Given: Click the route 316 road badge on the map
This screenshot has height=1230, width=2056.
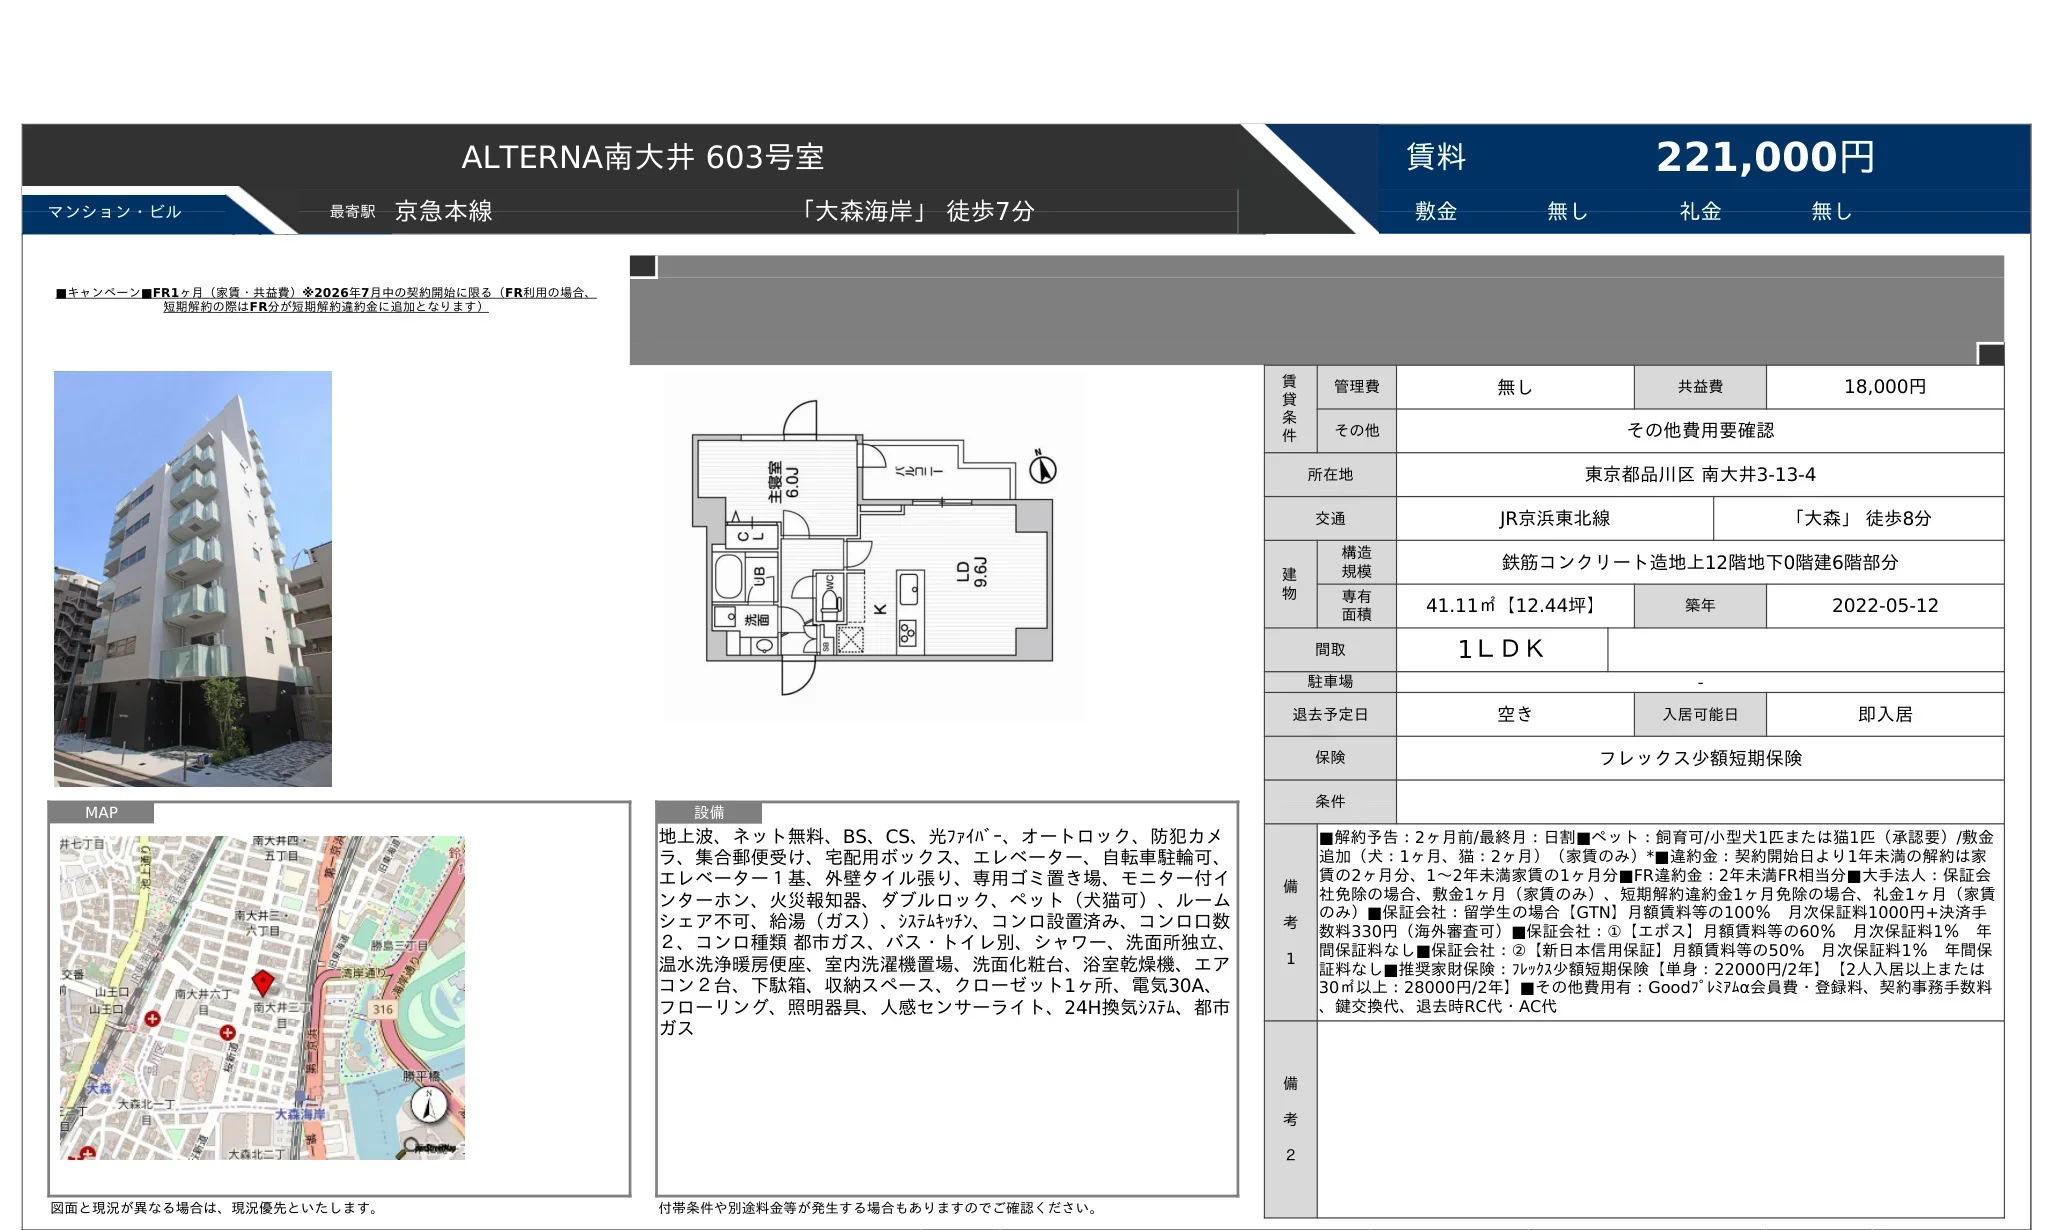Looking at the screenshot, I should pos(383,1009).
